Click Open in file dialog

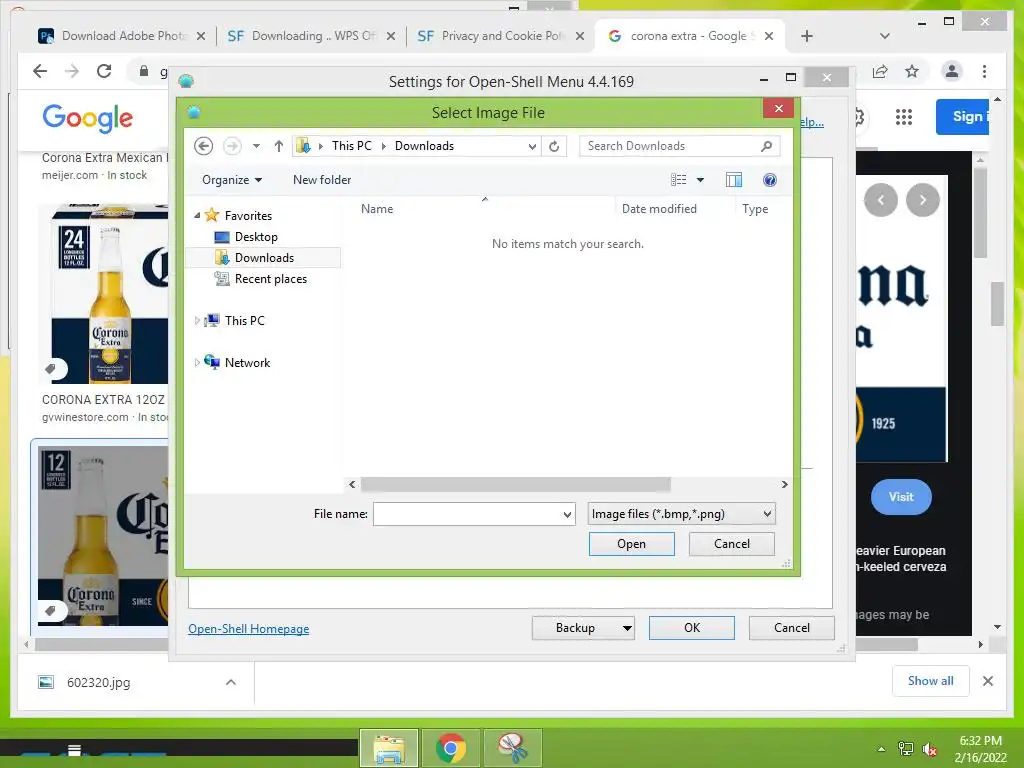[632, 544]
